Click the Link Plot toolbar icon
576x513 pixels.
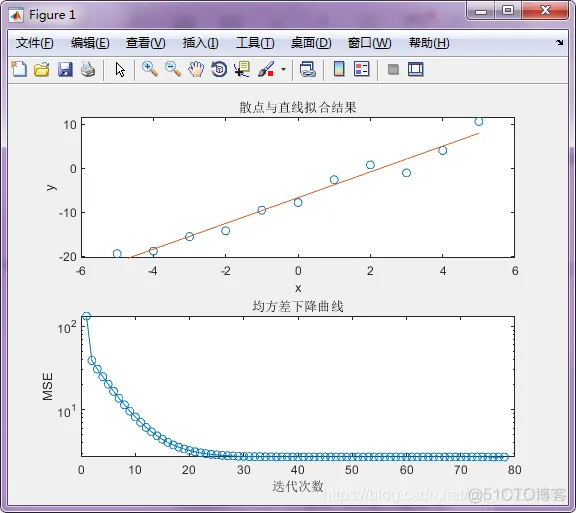pyautogui.click(x=308, y=69)
